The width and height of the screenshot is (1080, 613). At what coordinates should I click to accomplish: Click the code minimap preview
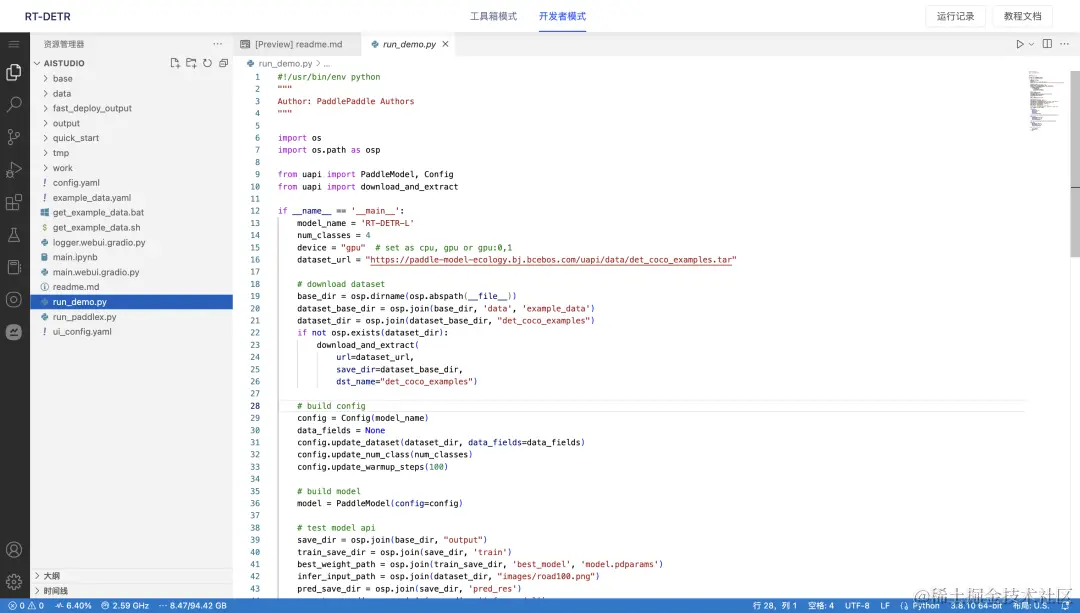[1046, 100]
